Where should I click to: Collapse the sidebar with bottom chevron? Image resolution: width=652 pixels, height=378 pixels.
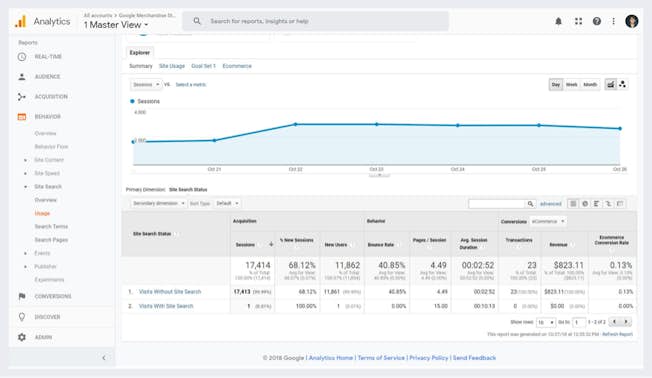[104, 358]
